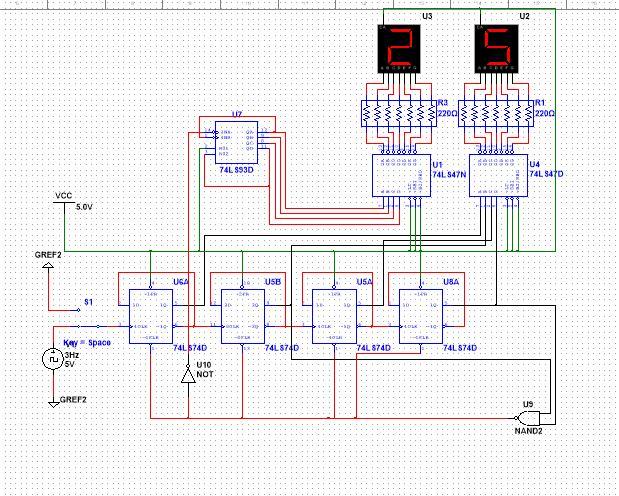
Task: Select the U5A flip-flop block
Action: pyautogui.click(x=334, y=316)
